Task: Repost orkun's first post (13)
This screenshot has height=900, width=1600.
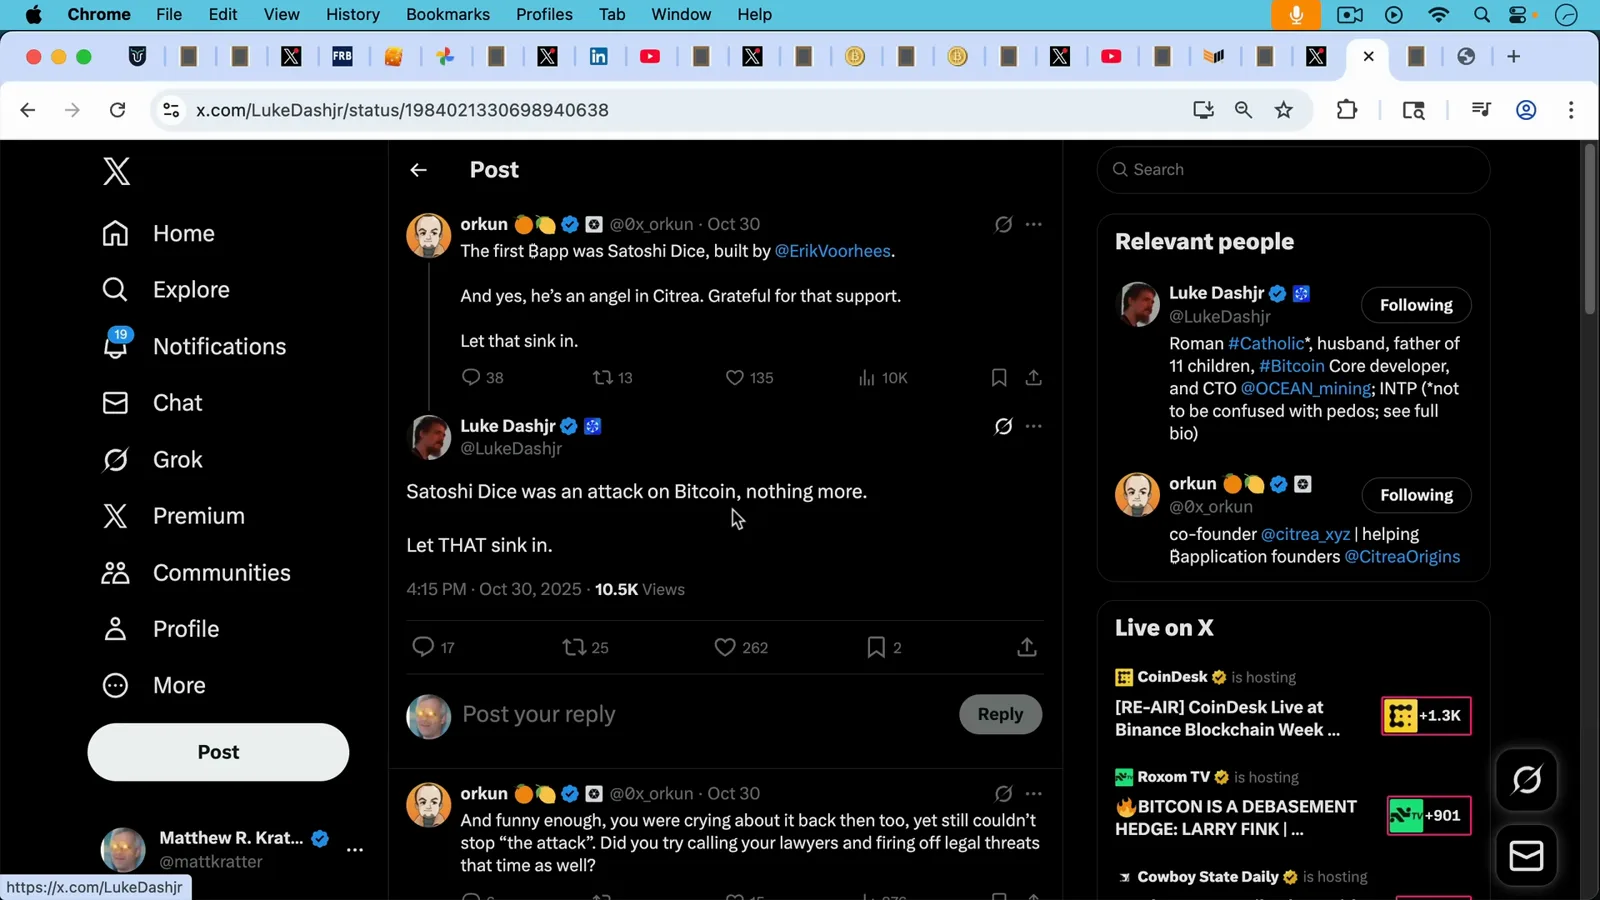Action: 613,377
